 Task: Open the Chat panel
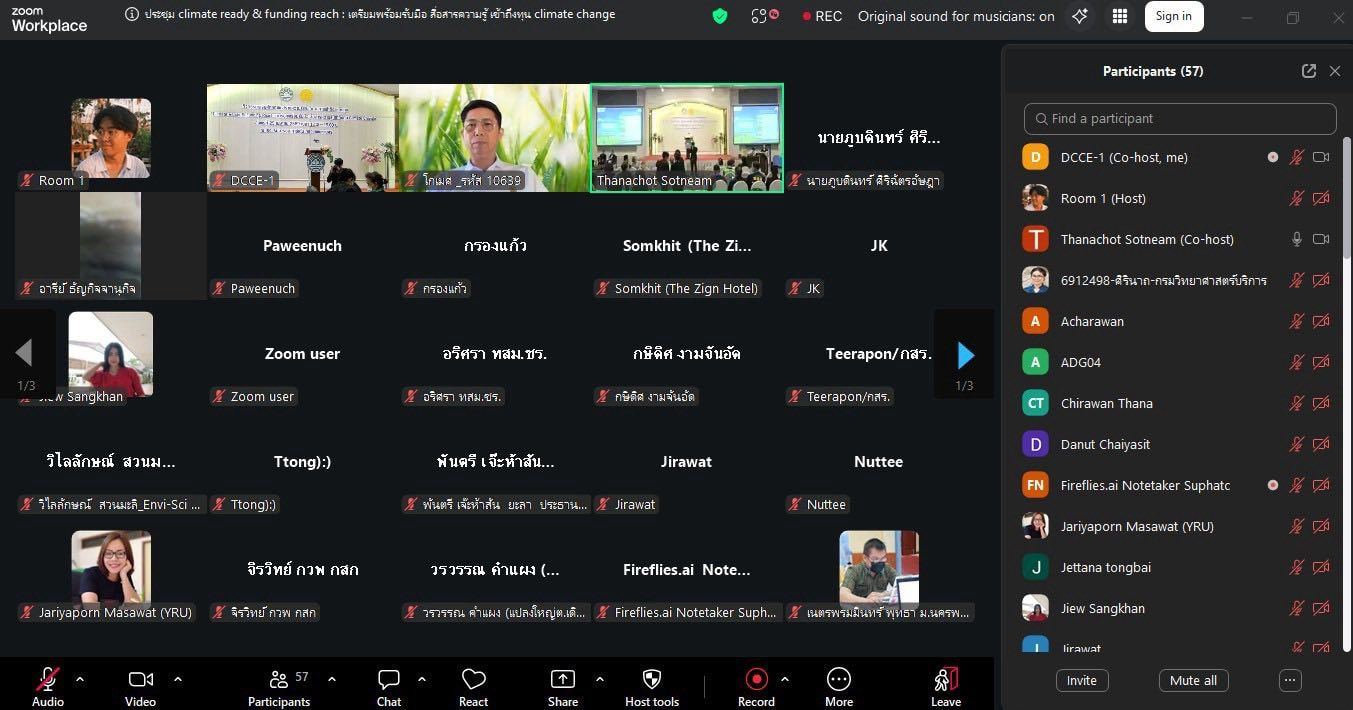click(x=389, y=686)
